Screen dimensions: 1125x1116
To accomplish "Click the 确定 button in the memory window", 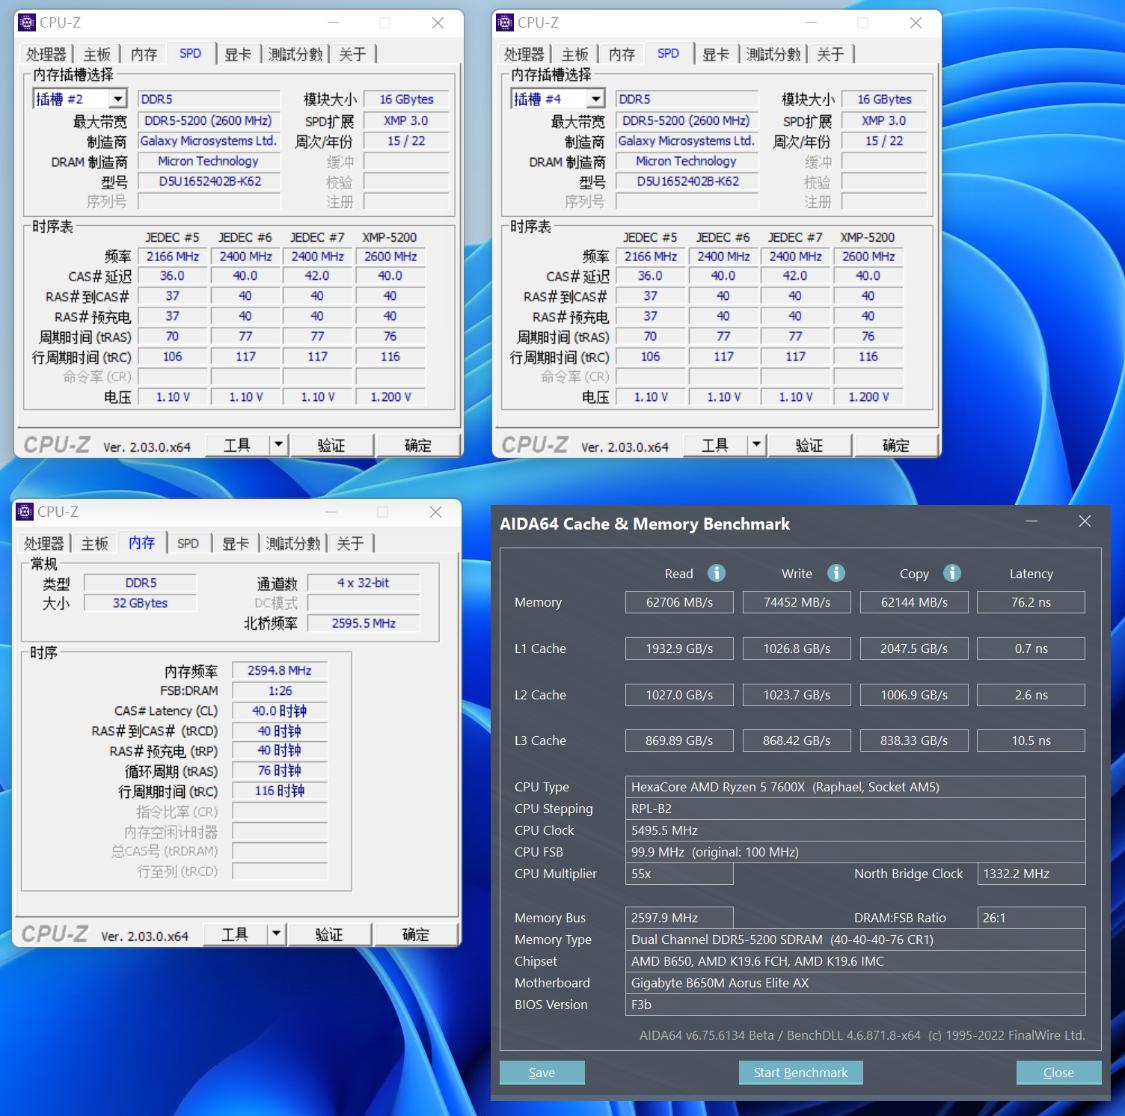I will pos(415,933).
